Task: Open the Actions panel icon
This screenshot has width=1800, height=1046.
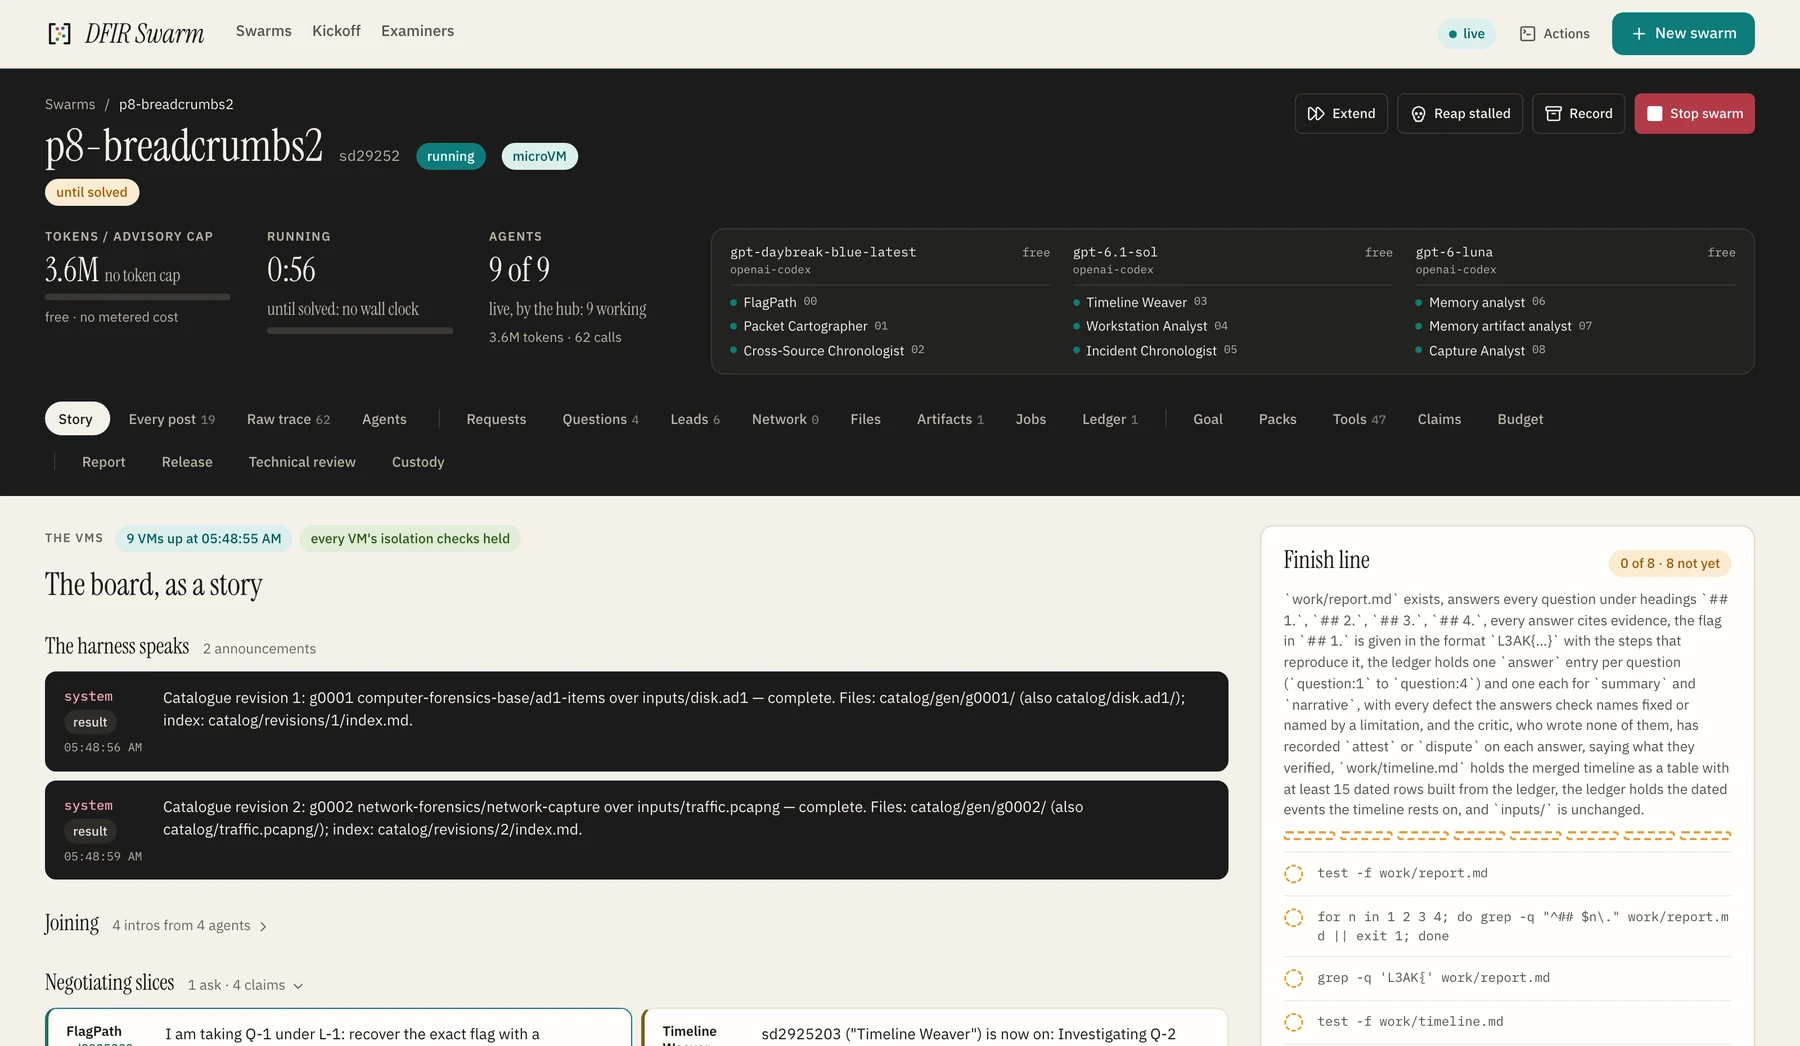Action: point(1527,34)
